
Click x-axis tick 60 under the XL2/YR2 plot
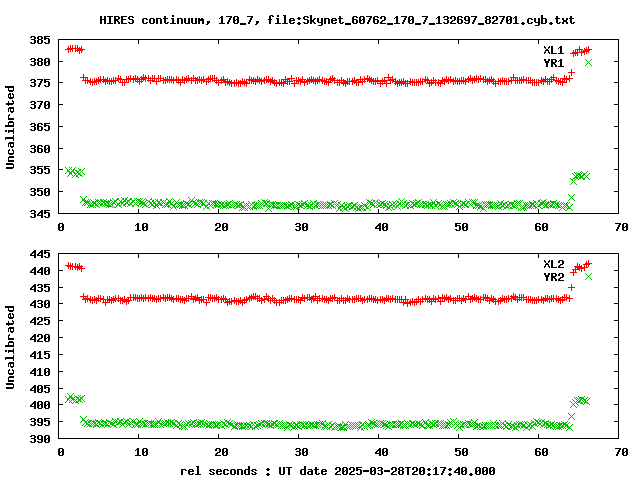pos(541,452)
